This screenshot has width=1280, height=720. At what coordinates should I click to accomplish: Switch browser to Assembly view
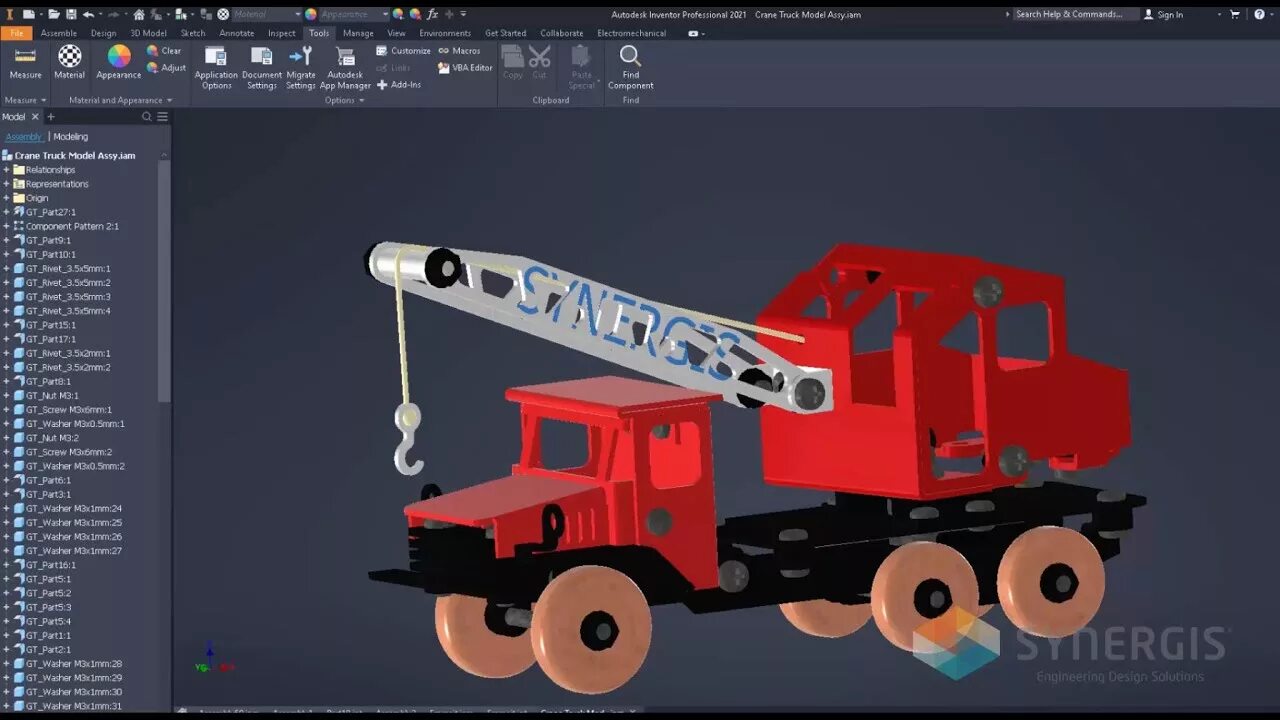click(23, 137)
